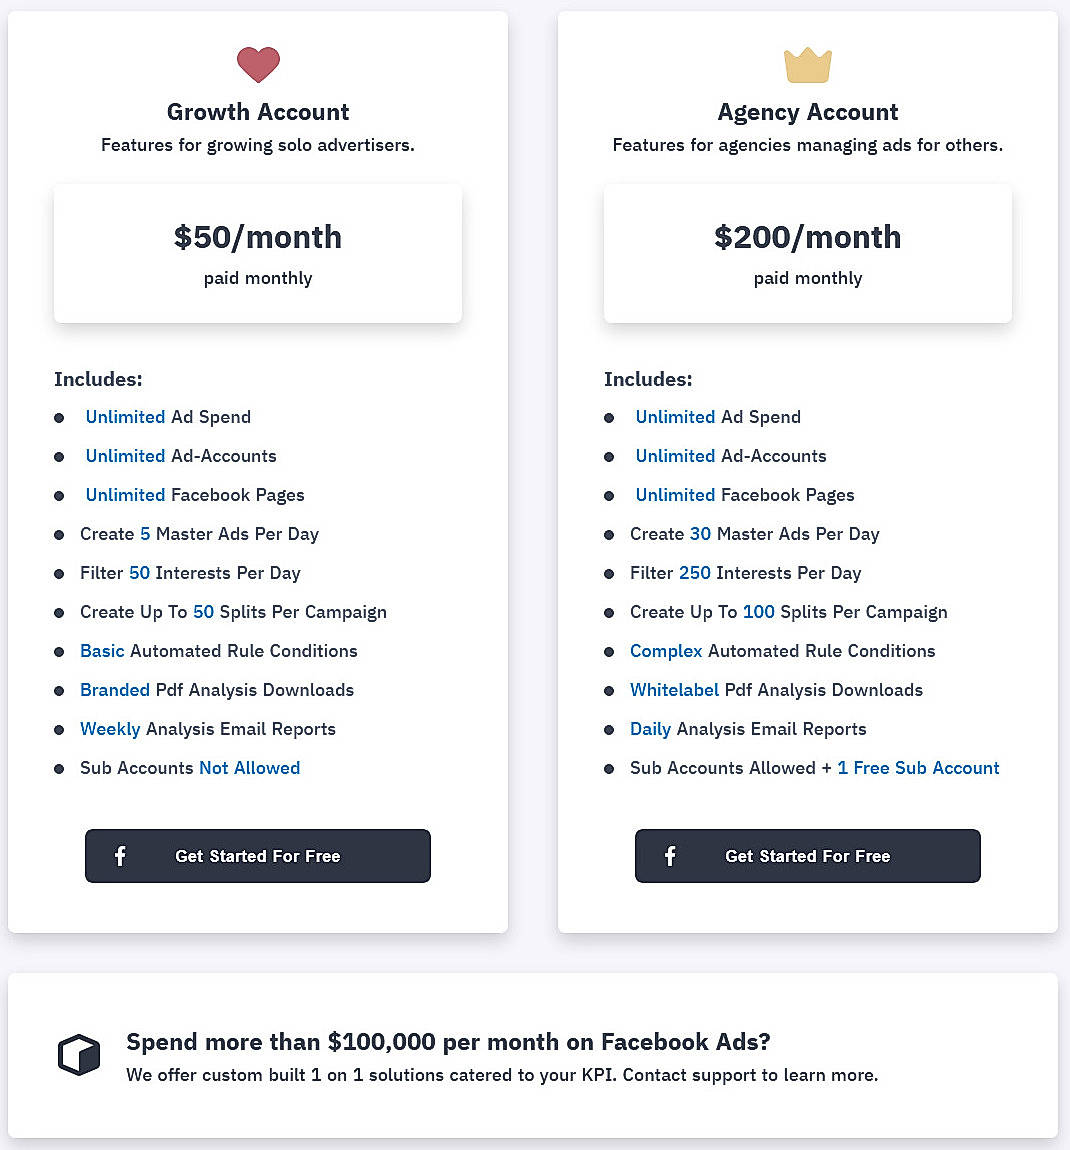Click the bullet beside Daily Analysis Email Reports
Screen dimensions: 1070x1150
610,729
